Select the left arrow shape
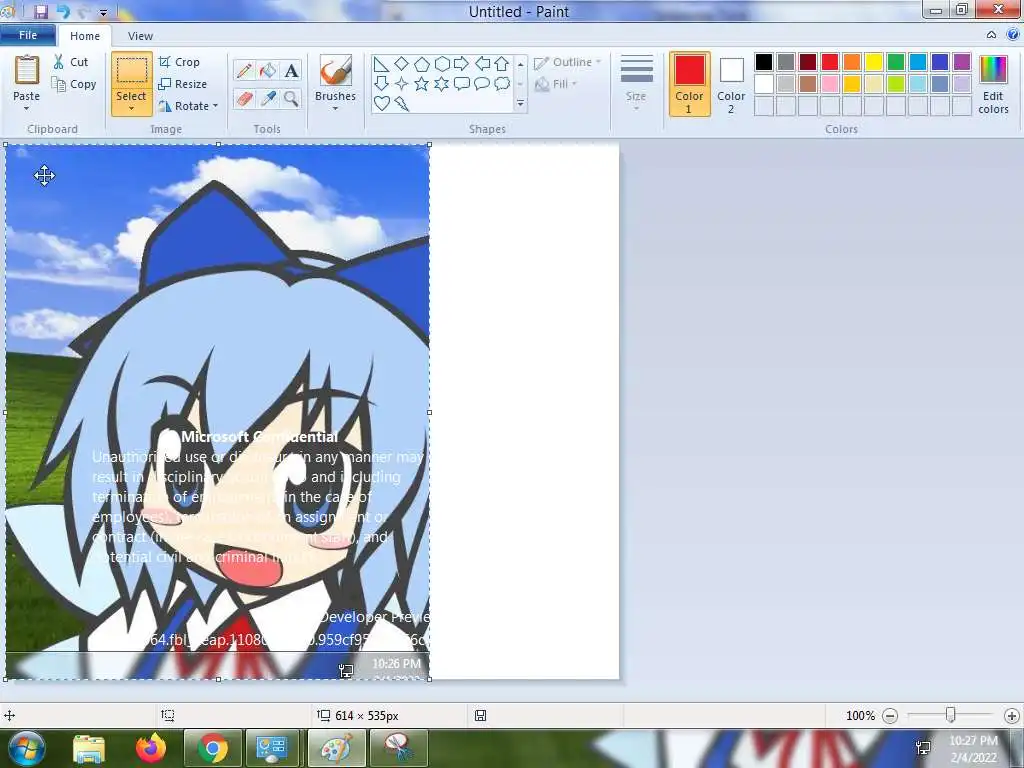The height and width of the screenshot is (768, 1024). point(482,63)
